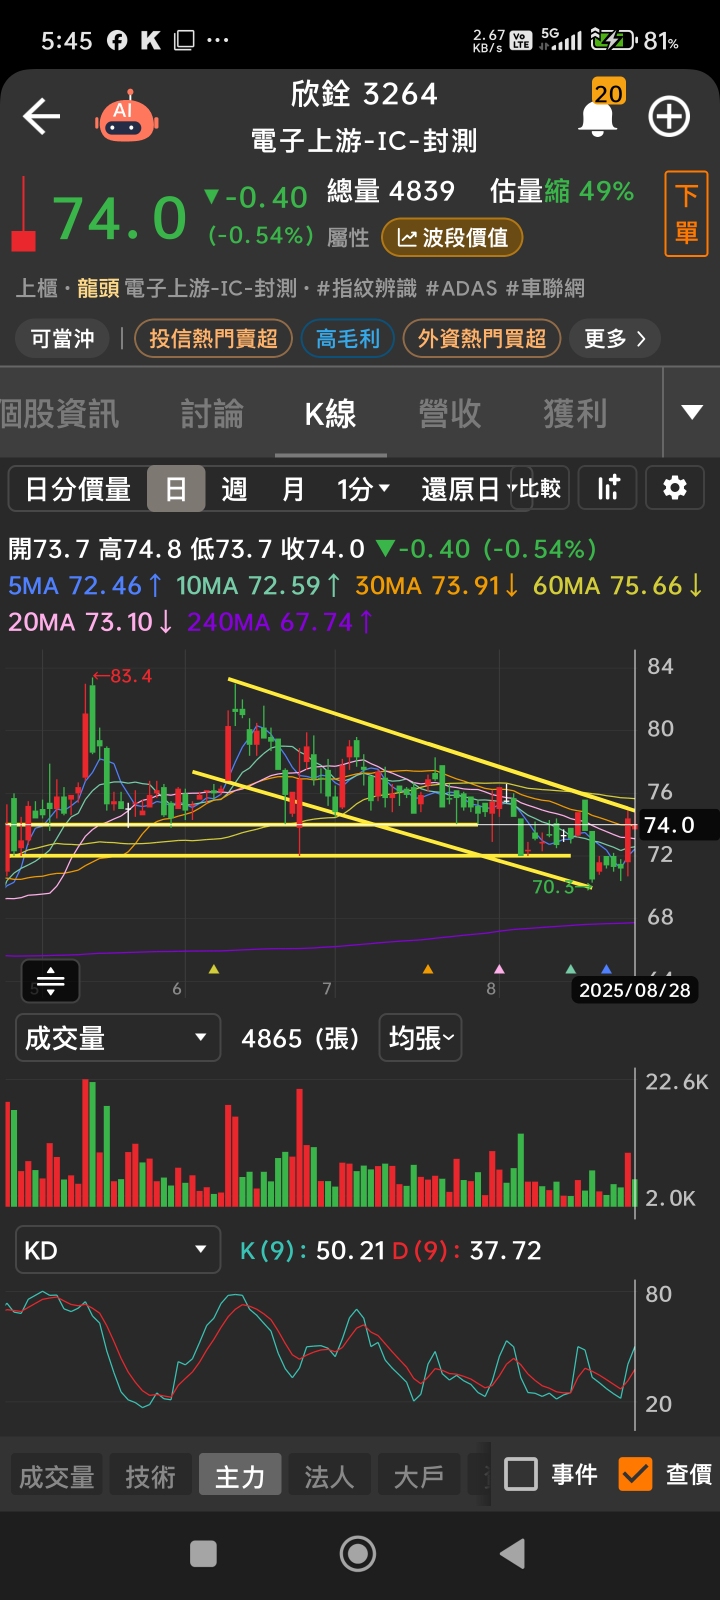Uncheck the 查價 checkbox
The height and width of the screenshot is (1600, 720).
(636, 1474)
